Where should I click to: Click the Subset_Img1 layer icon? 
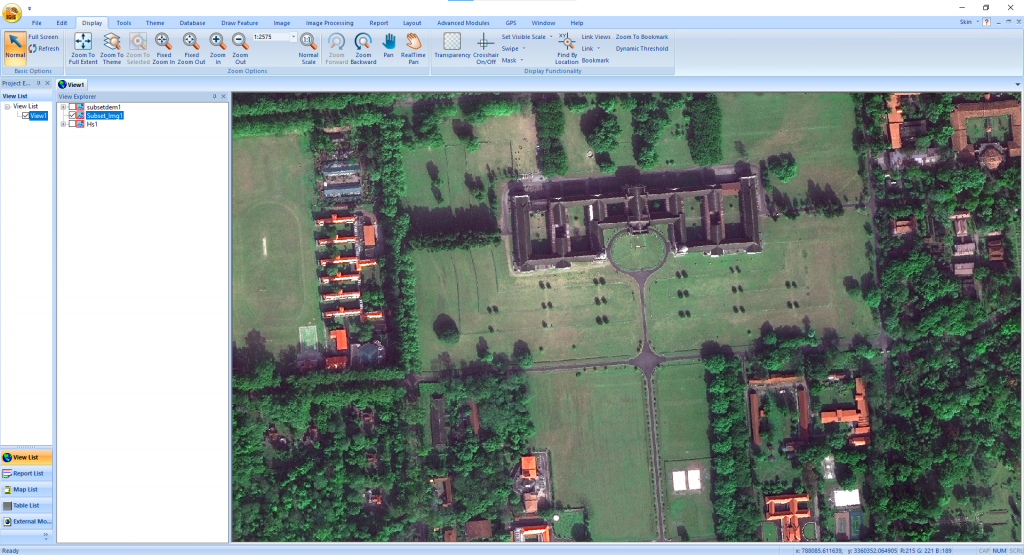click(x=81, y=116)
